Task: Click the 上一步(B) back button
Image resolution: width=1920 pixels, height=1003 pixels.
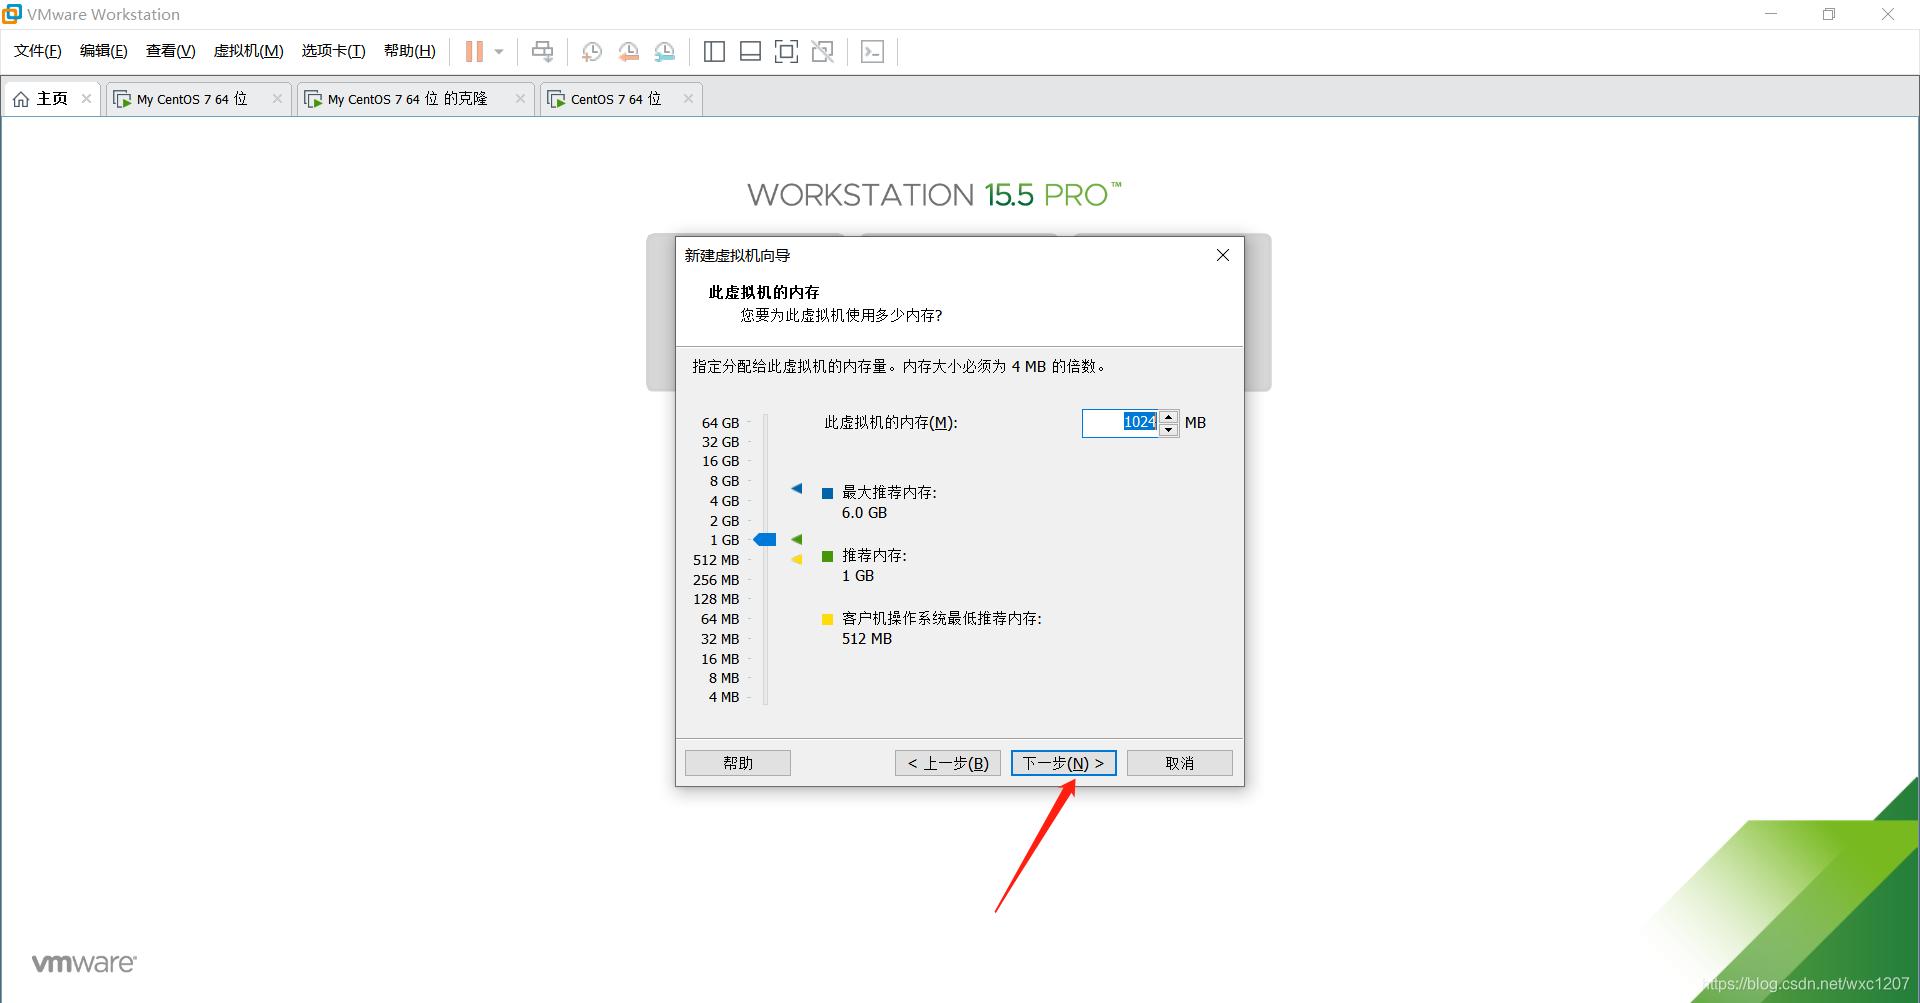Action: [x=948, y=763]
